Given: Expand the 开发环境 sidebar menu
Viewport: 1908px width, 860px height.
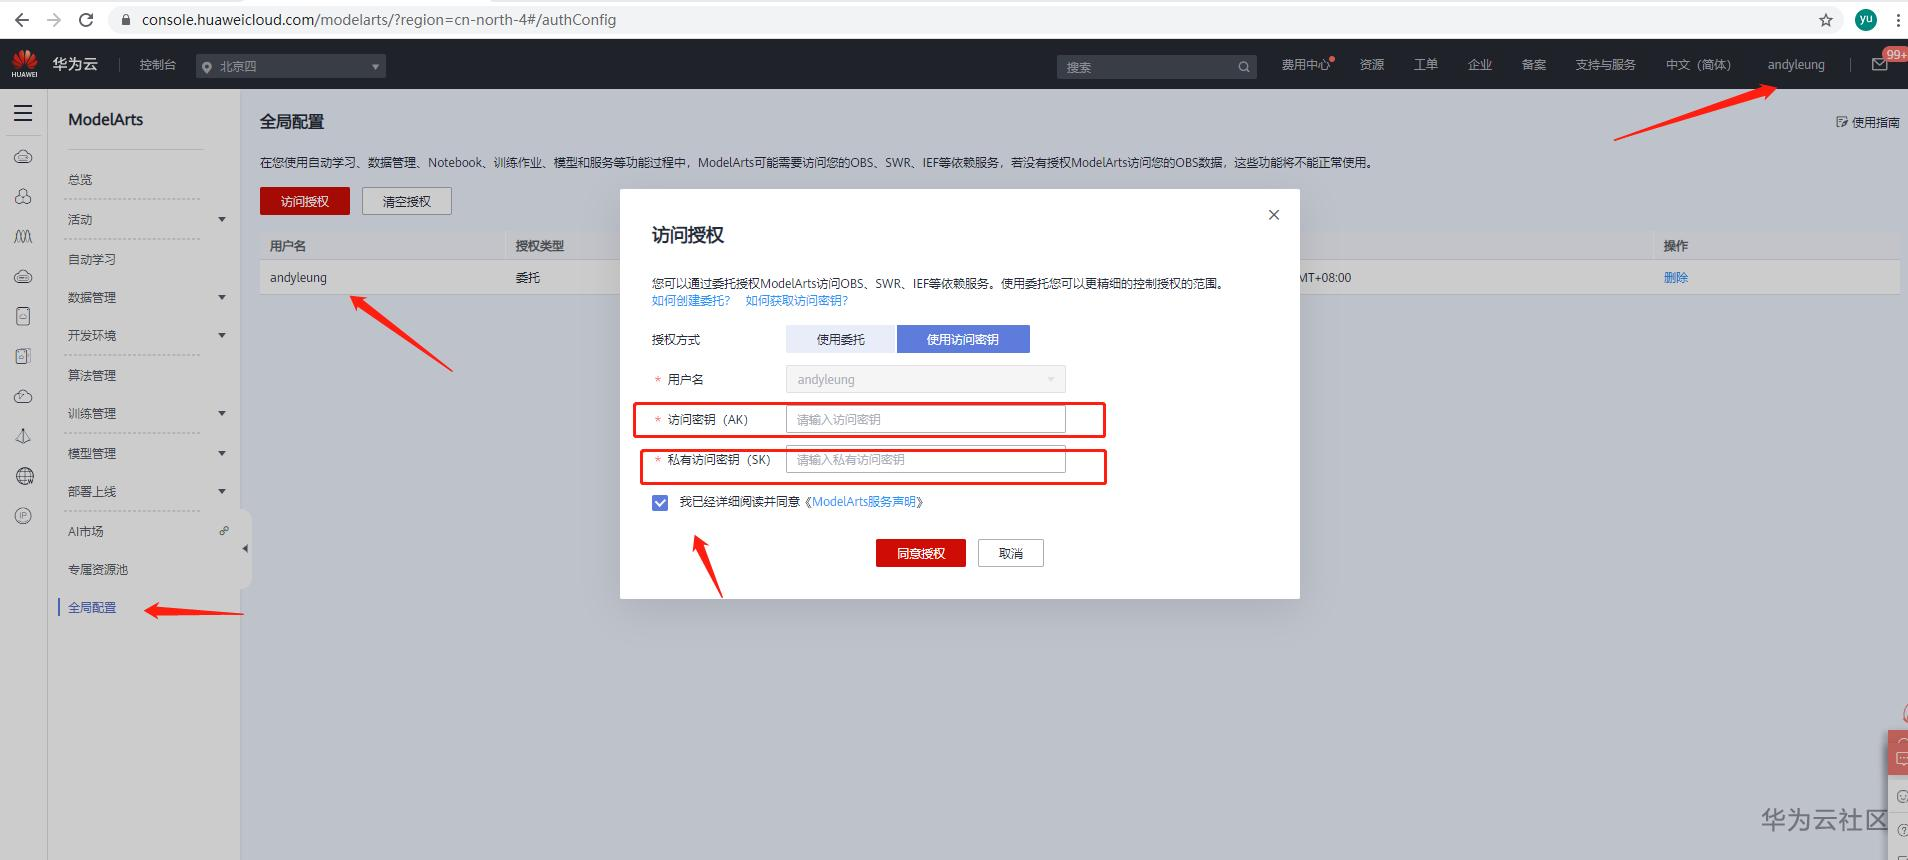Looking at the screenshot, I should [x=222, y=336].
